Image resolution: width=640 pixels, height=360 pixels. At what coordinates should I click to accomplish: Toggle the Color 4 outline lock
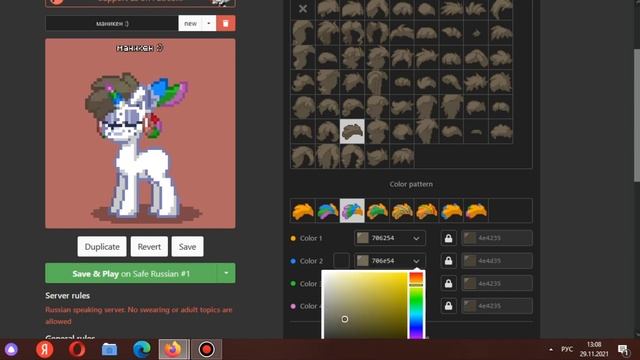448,306
